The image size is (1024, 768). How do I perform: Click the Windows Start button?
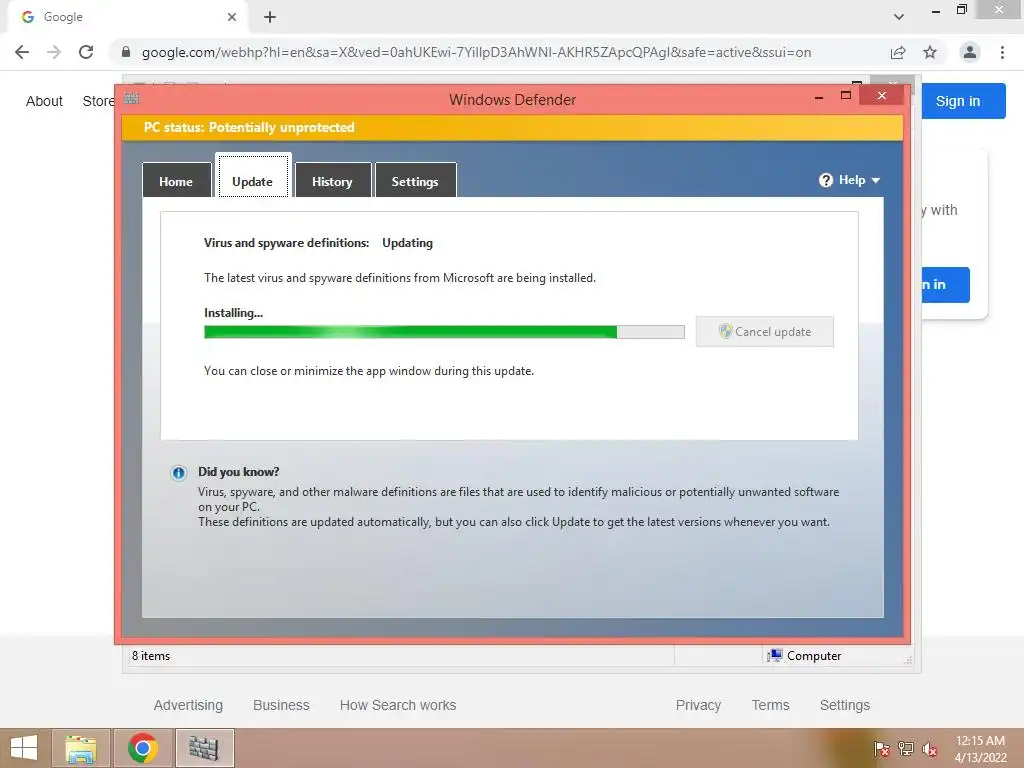tap(24, 748)
